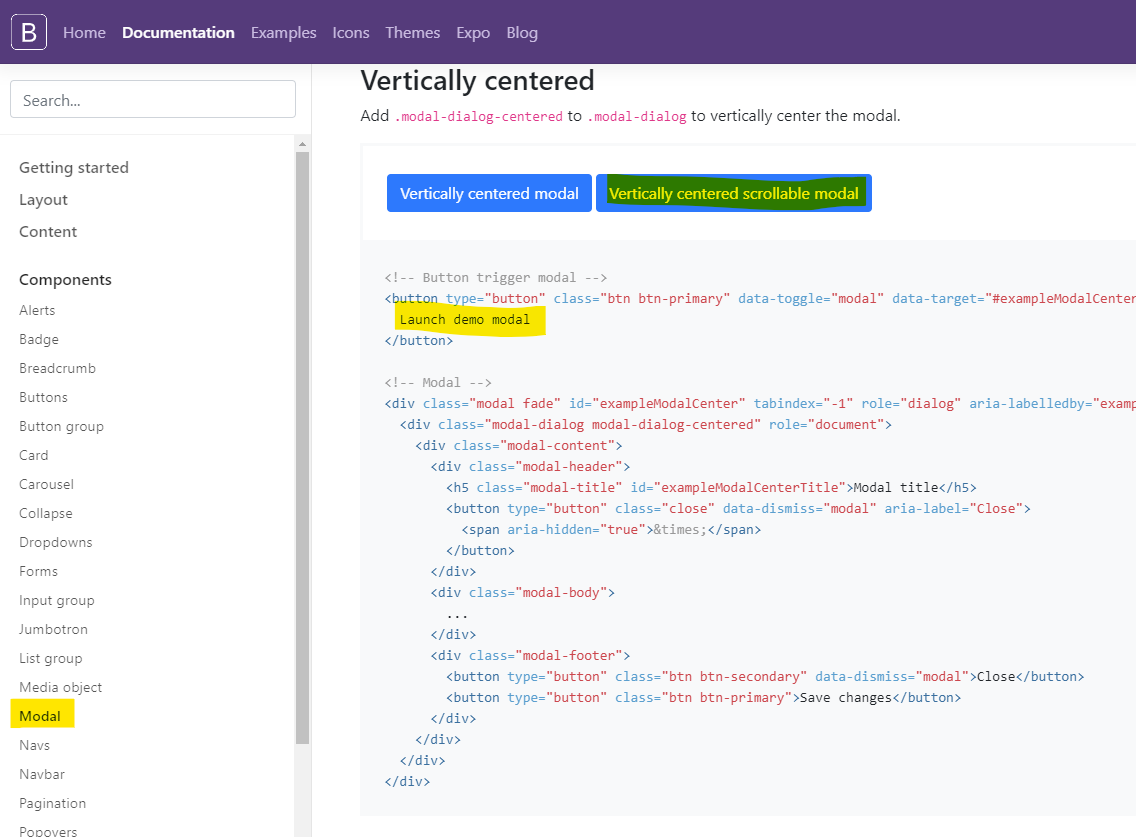This screenshot has height=837, width=1136.
Task: Click the .modal-dialog-centered code text
Action: [x=478, y=116]
